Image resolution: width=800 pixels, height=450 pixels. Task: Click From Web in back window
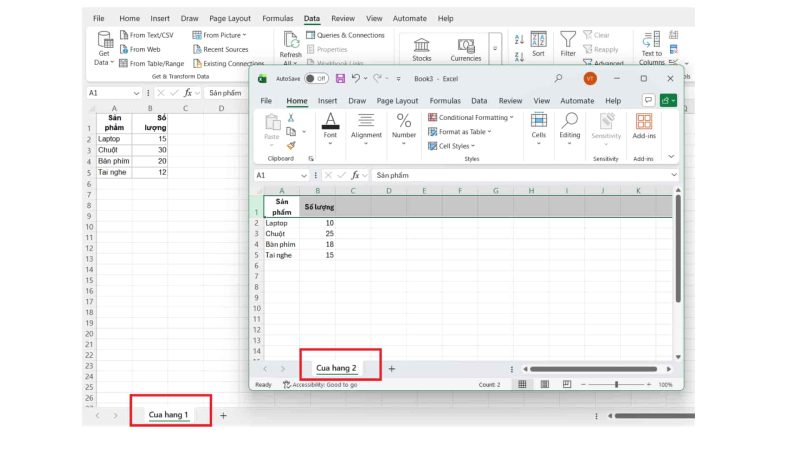[x=140, y=49]
